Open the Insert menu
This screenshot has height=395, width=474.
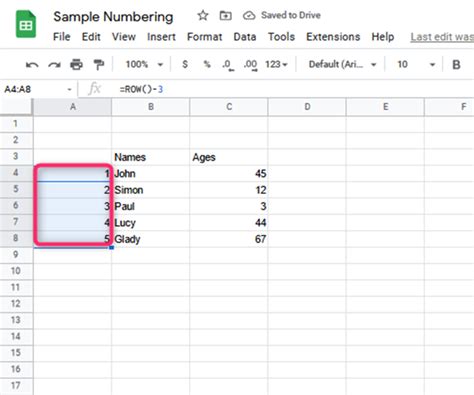click(x=161, y=37)
